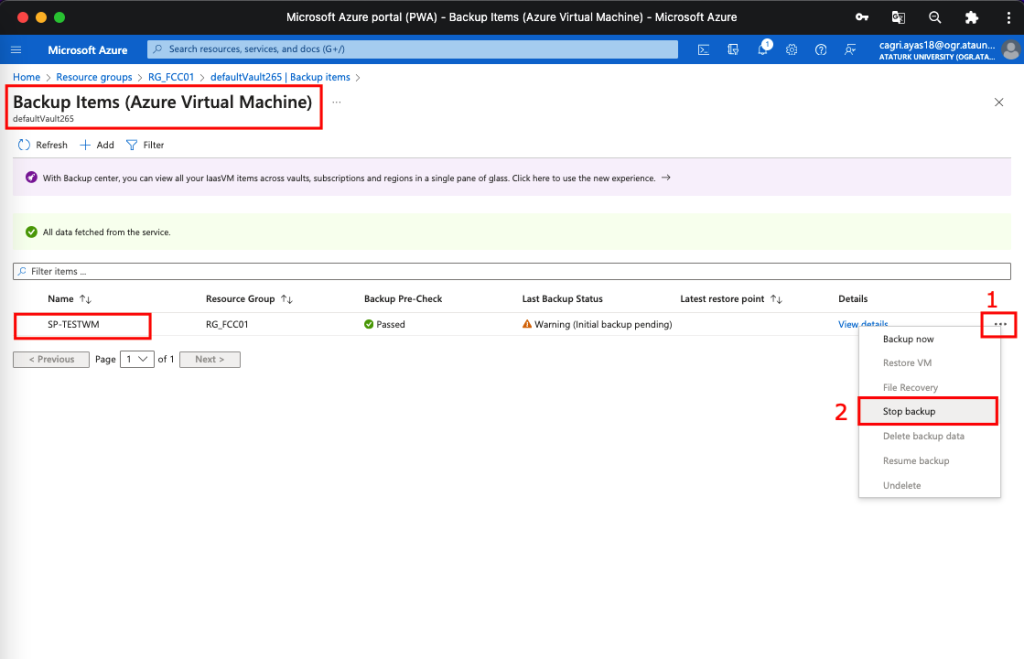This screenshot has height=659, width=1024.
Task: Click Add in the toolbar
Action: click(97, 145)
